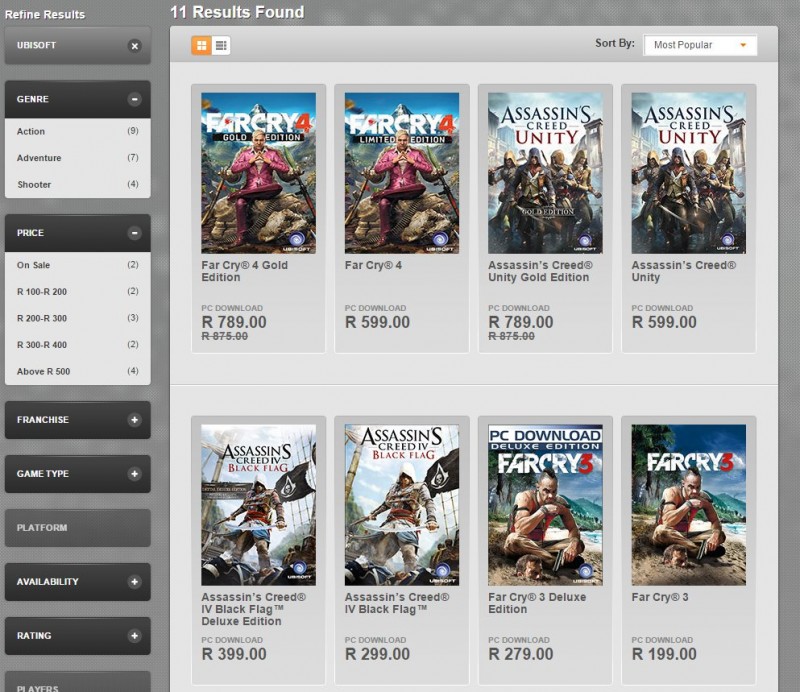Filter by On Sale price
The height and width of the screenshot is (692, 800).
point(78,265)
